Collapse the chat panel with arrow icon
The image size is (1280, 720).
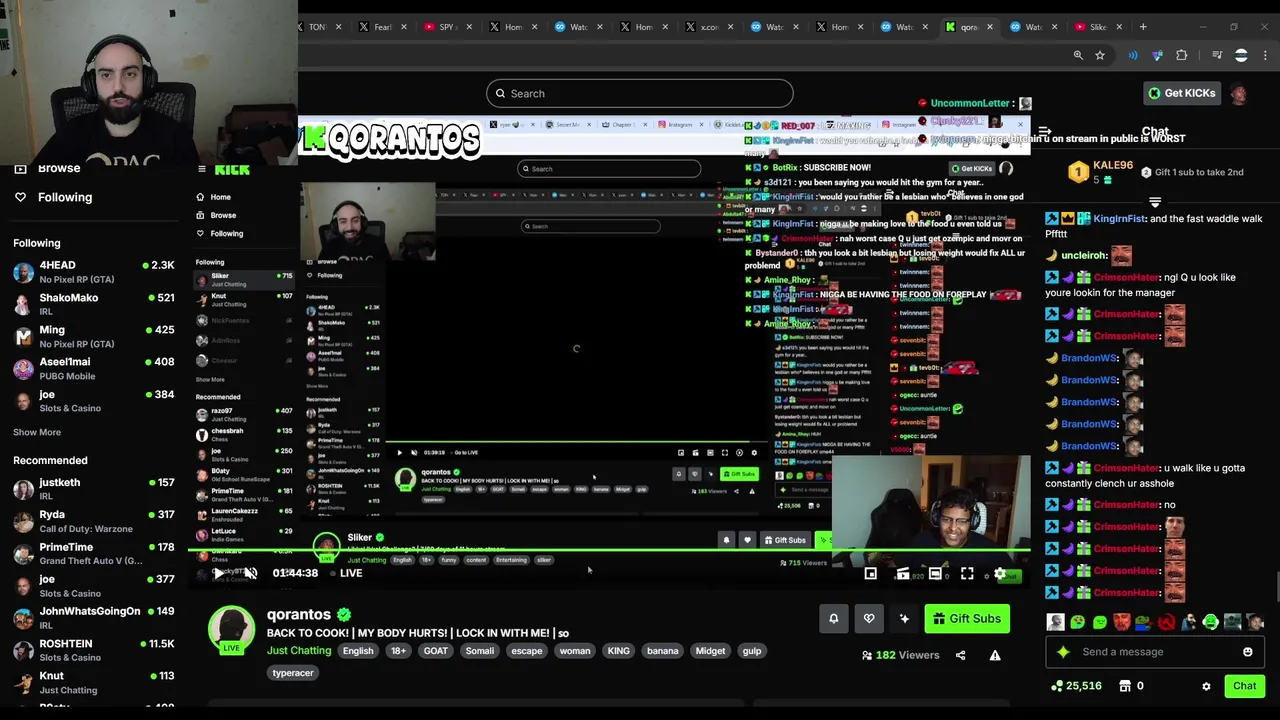click(x=1044, y=132)
